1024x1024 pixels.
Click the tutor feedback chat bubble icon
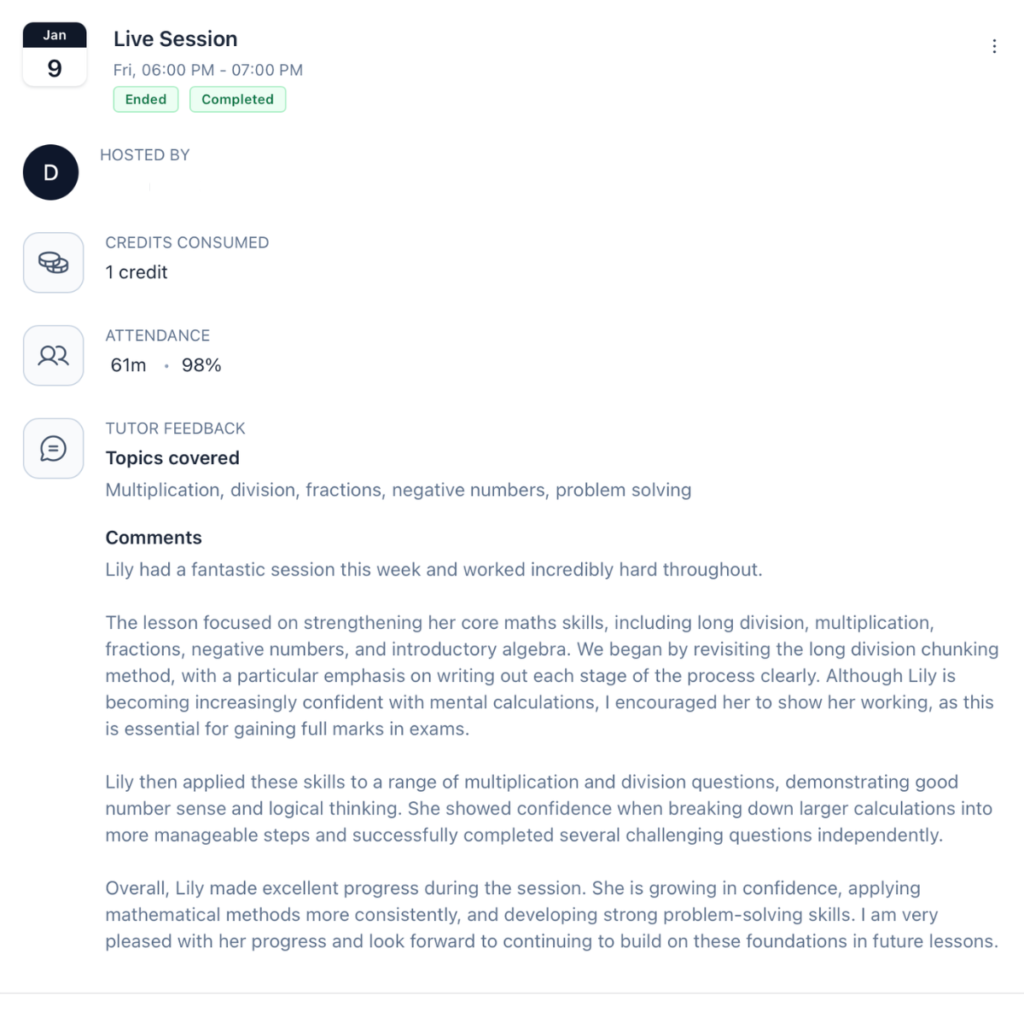coord(54,449)
